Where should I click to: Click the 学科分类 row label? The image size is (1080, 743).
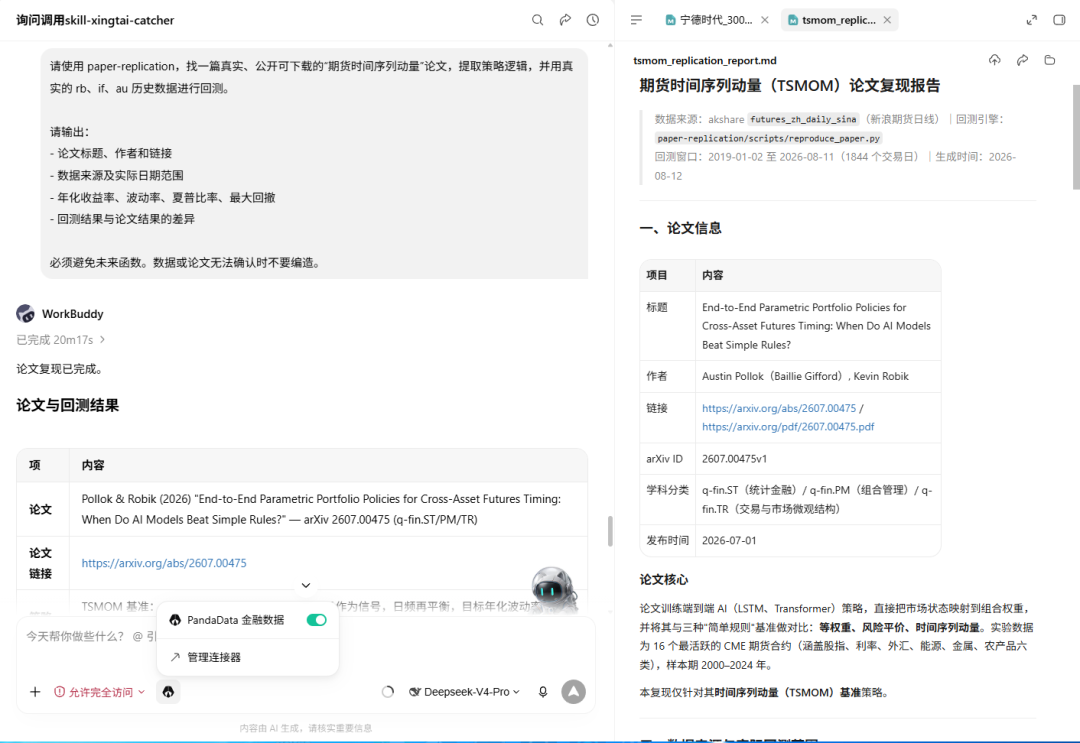click(x=667, y=490)
